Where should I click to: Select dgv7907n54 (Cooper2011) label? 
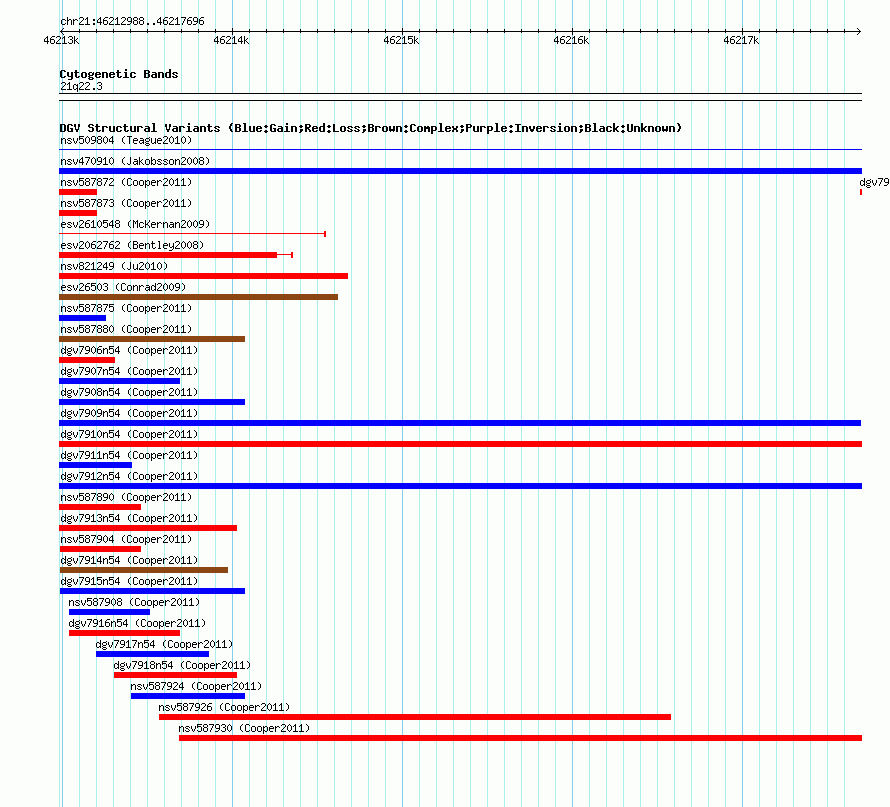click(x=129, y=371)
